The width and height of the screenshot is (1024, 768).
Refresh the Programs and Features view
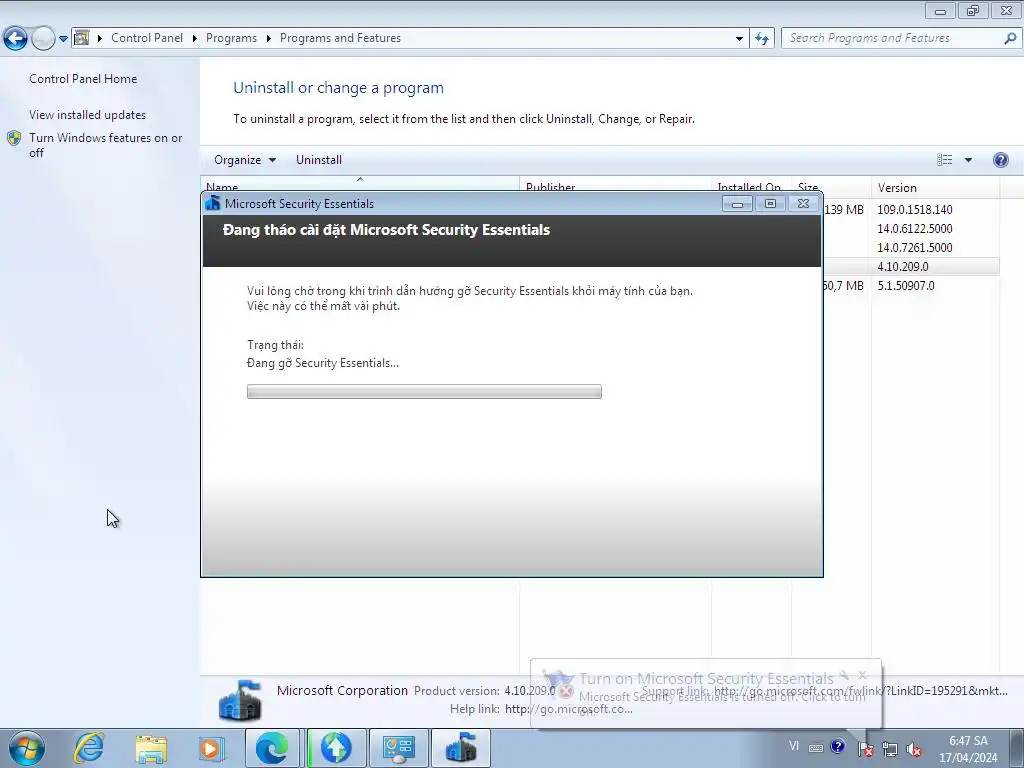pyautogui.click(x=762, y=39)
